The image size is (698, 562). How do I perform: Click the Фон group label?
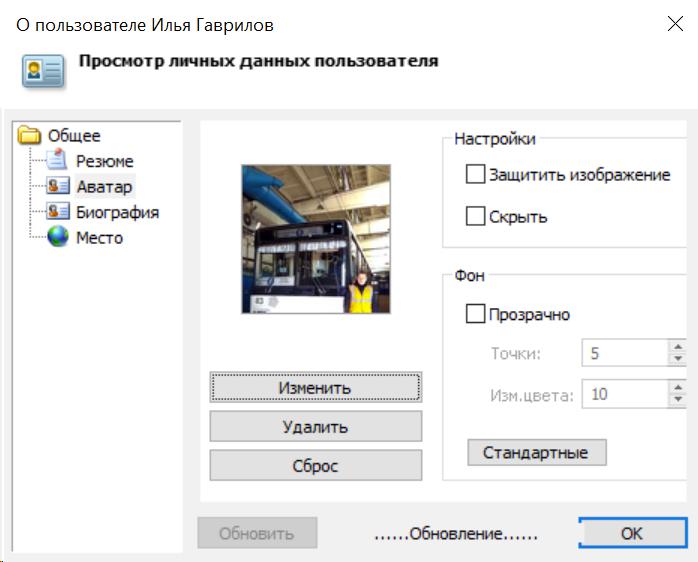point(470,276)
